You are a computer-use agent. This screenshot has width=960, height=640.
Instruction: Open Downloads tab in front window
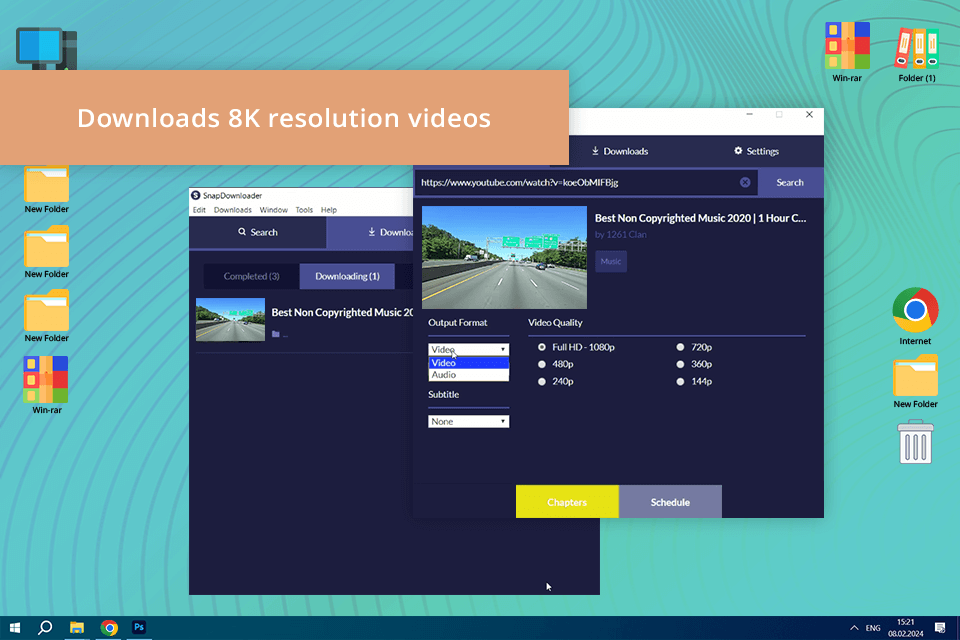(620, 151)
